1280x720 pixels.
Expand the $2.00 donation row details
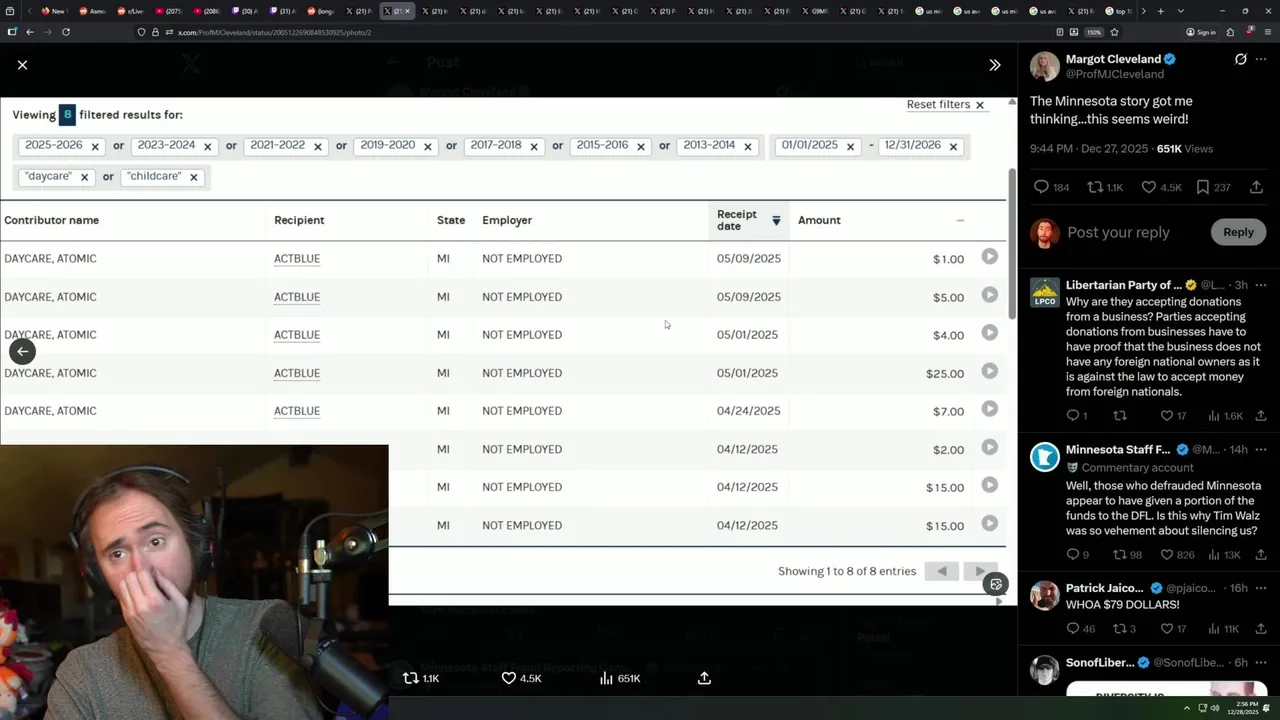[989, 447]
